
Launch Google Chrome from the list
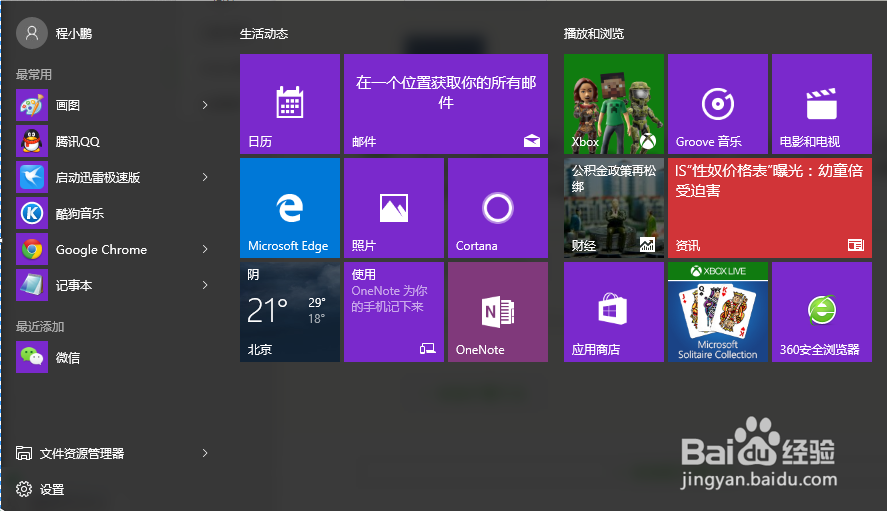[113, 249]
